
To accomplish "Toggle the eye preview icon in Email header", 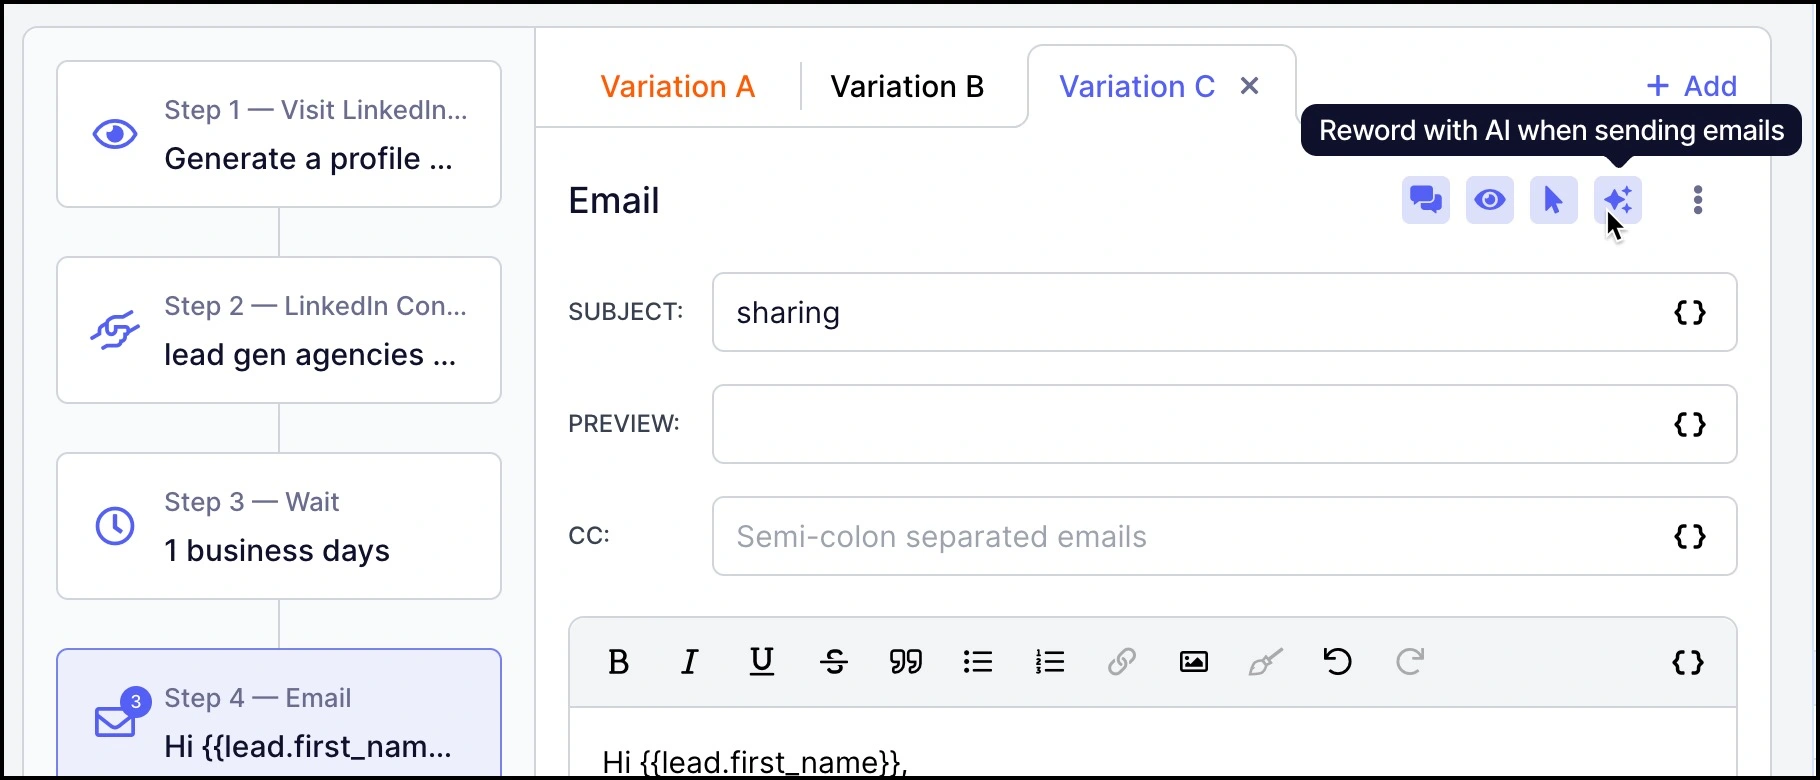I will pos(1489,200).
